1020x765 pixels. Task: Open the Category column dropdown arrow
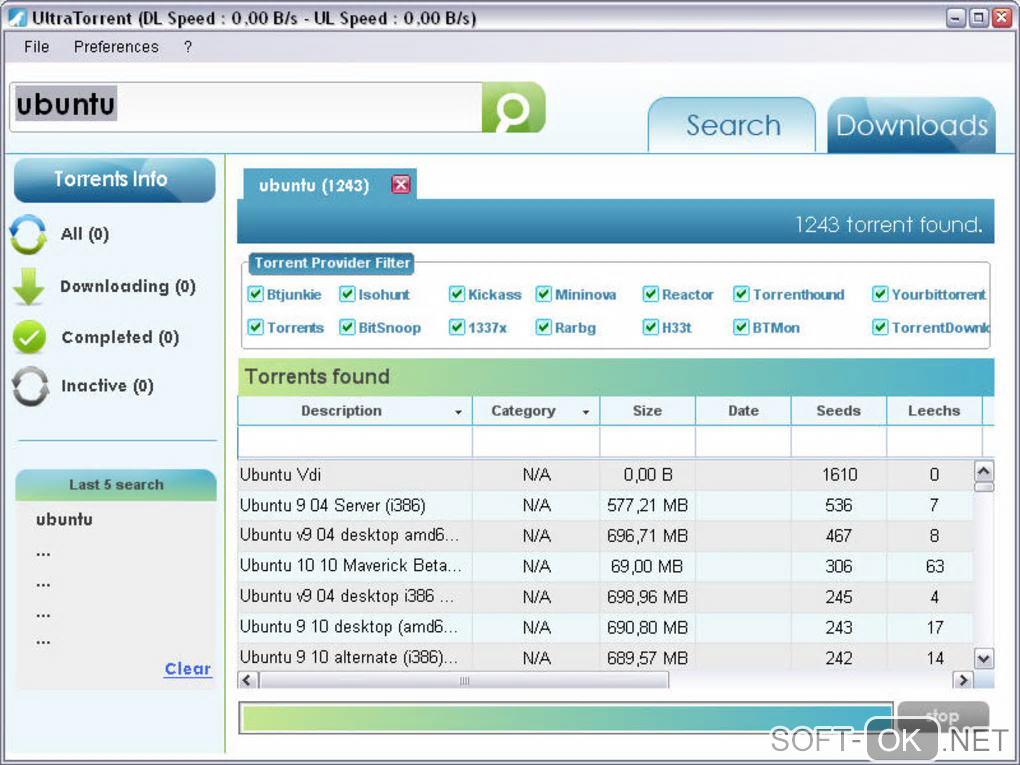pos(586,412)
